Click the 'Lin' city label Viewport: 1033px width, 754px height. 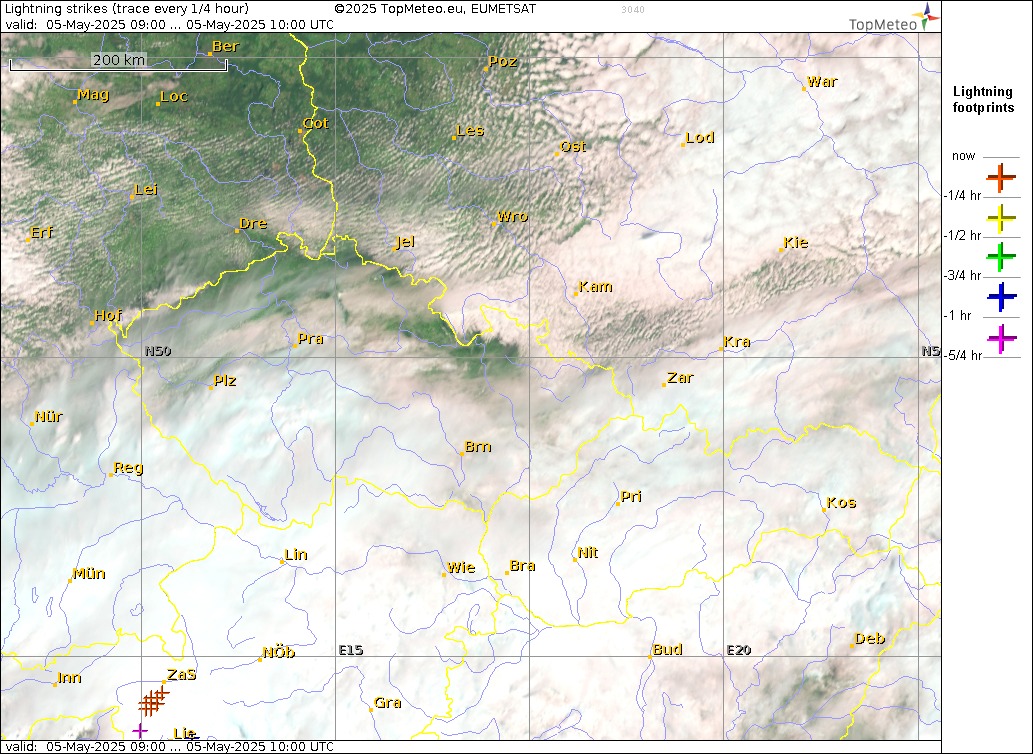point(296,554)
